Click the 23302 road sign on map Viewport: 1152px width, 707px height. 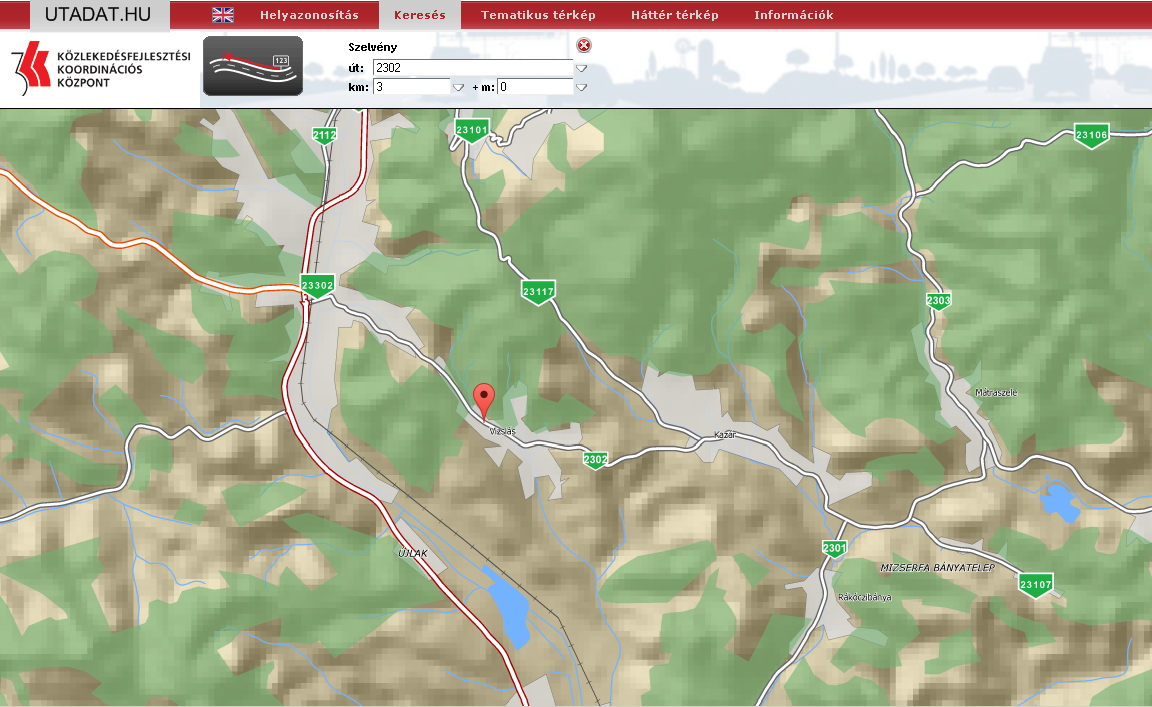(317, 286)
